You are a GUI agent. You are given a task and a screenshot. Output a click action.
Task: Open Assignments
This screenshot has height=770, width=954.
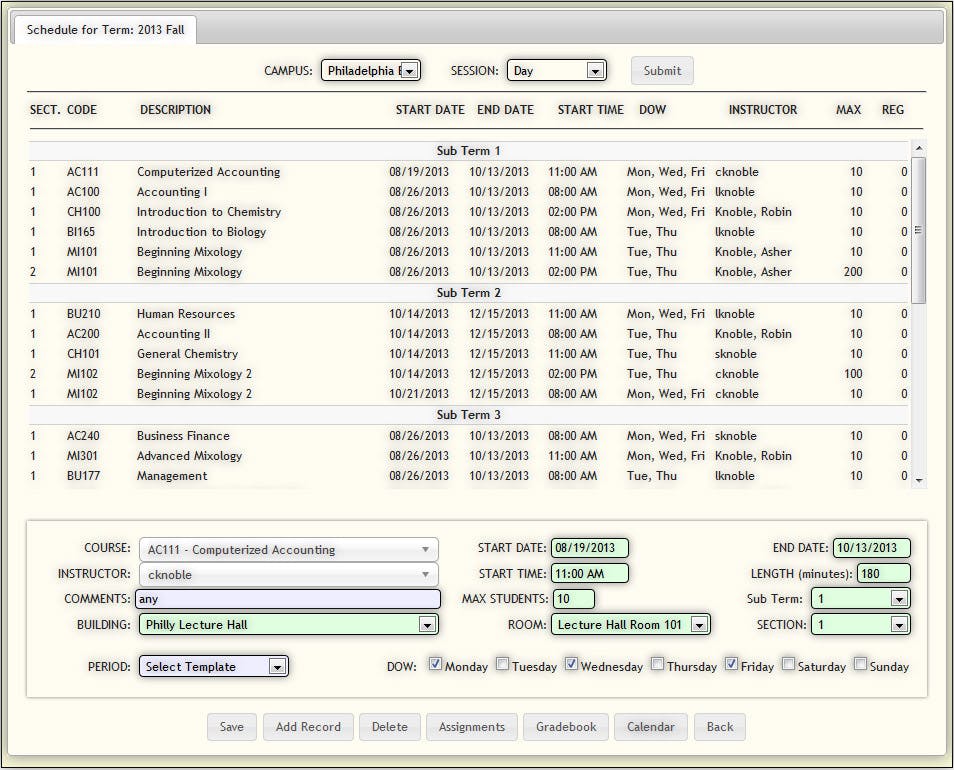[x=472, y=727]
